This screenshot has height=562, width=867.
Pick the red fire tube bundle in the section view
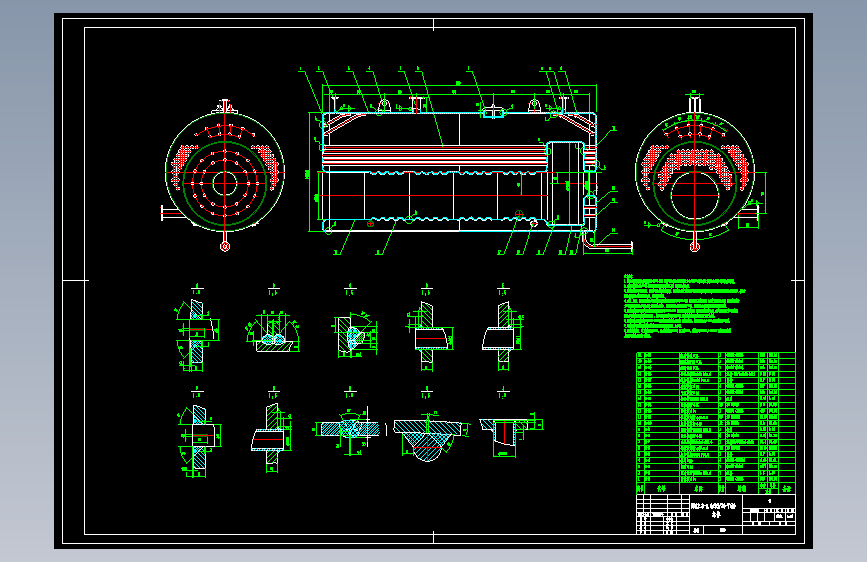435,155
